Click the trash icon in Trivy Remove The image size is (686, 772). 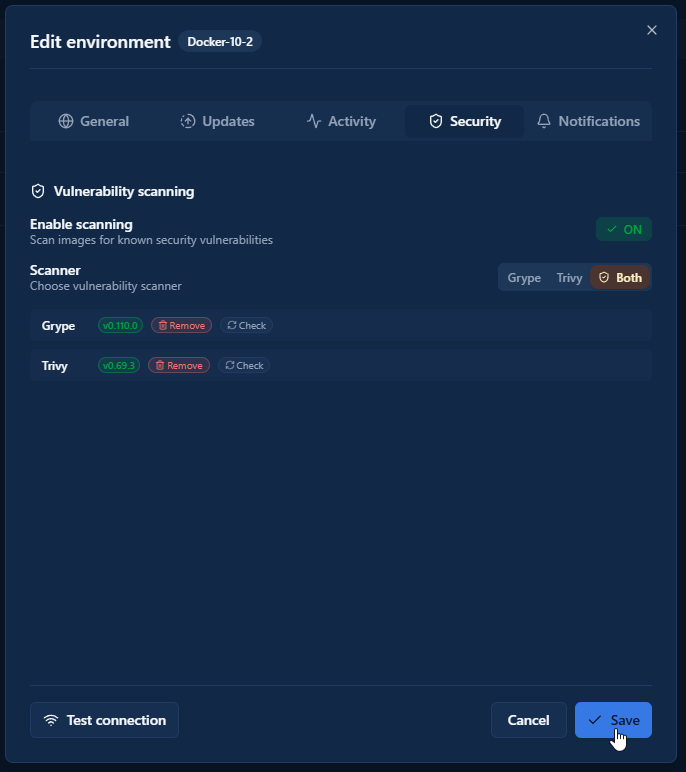(x=160, y=365)
